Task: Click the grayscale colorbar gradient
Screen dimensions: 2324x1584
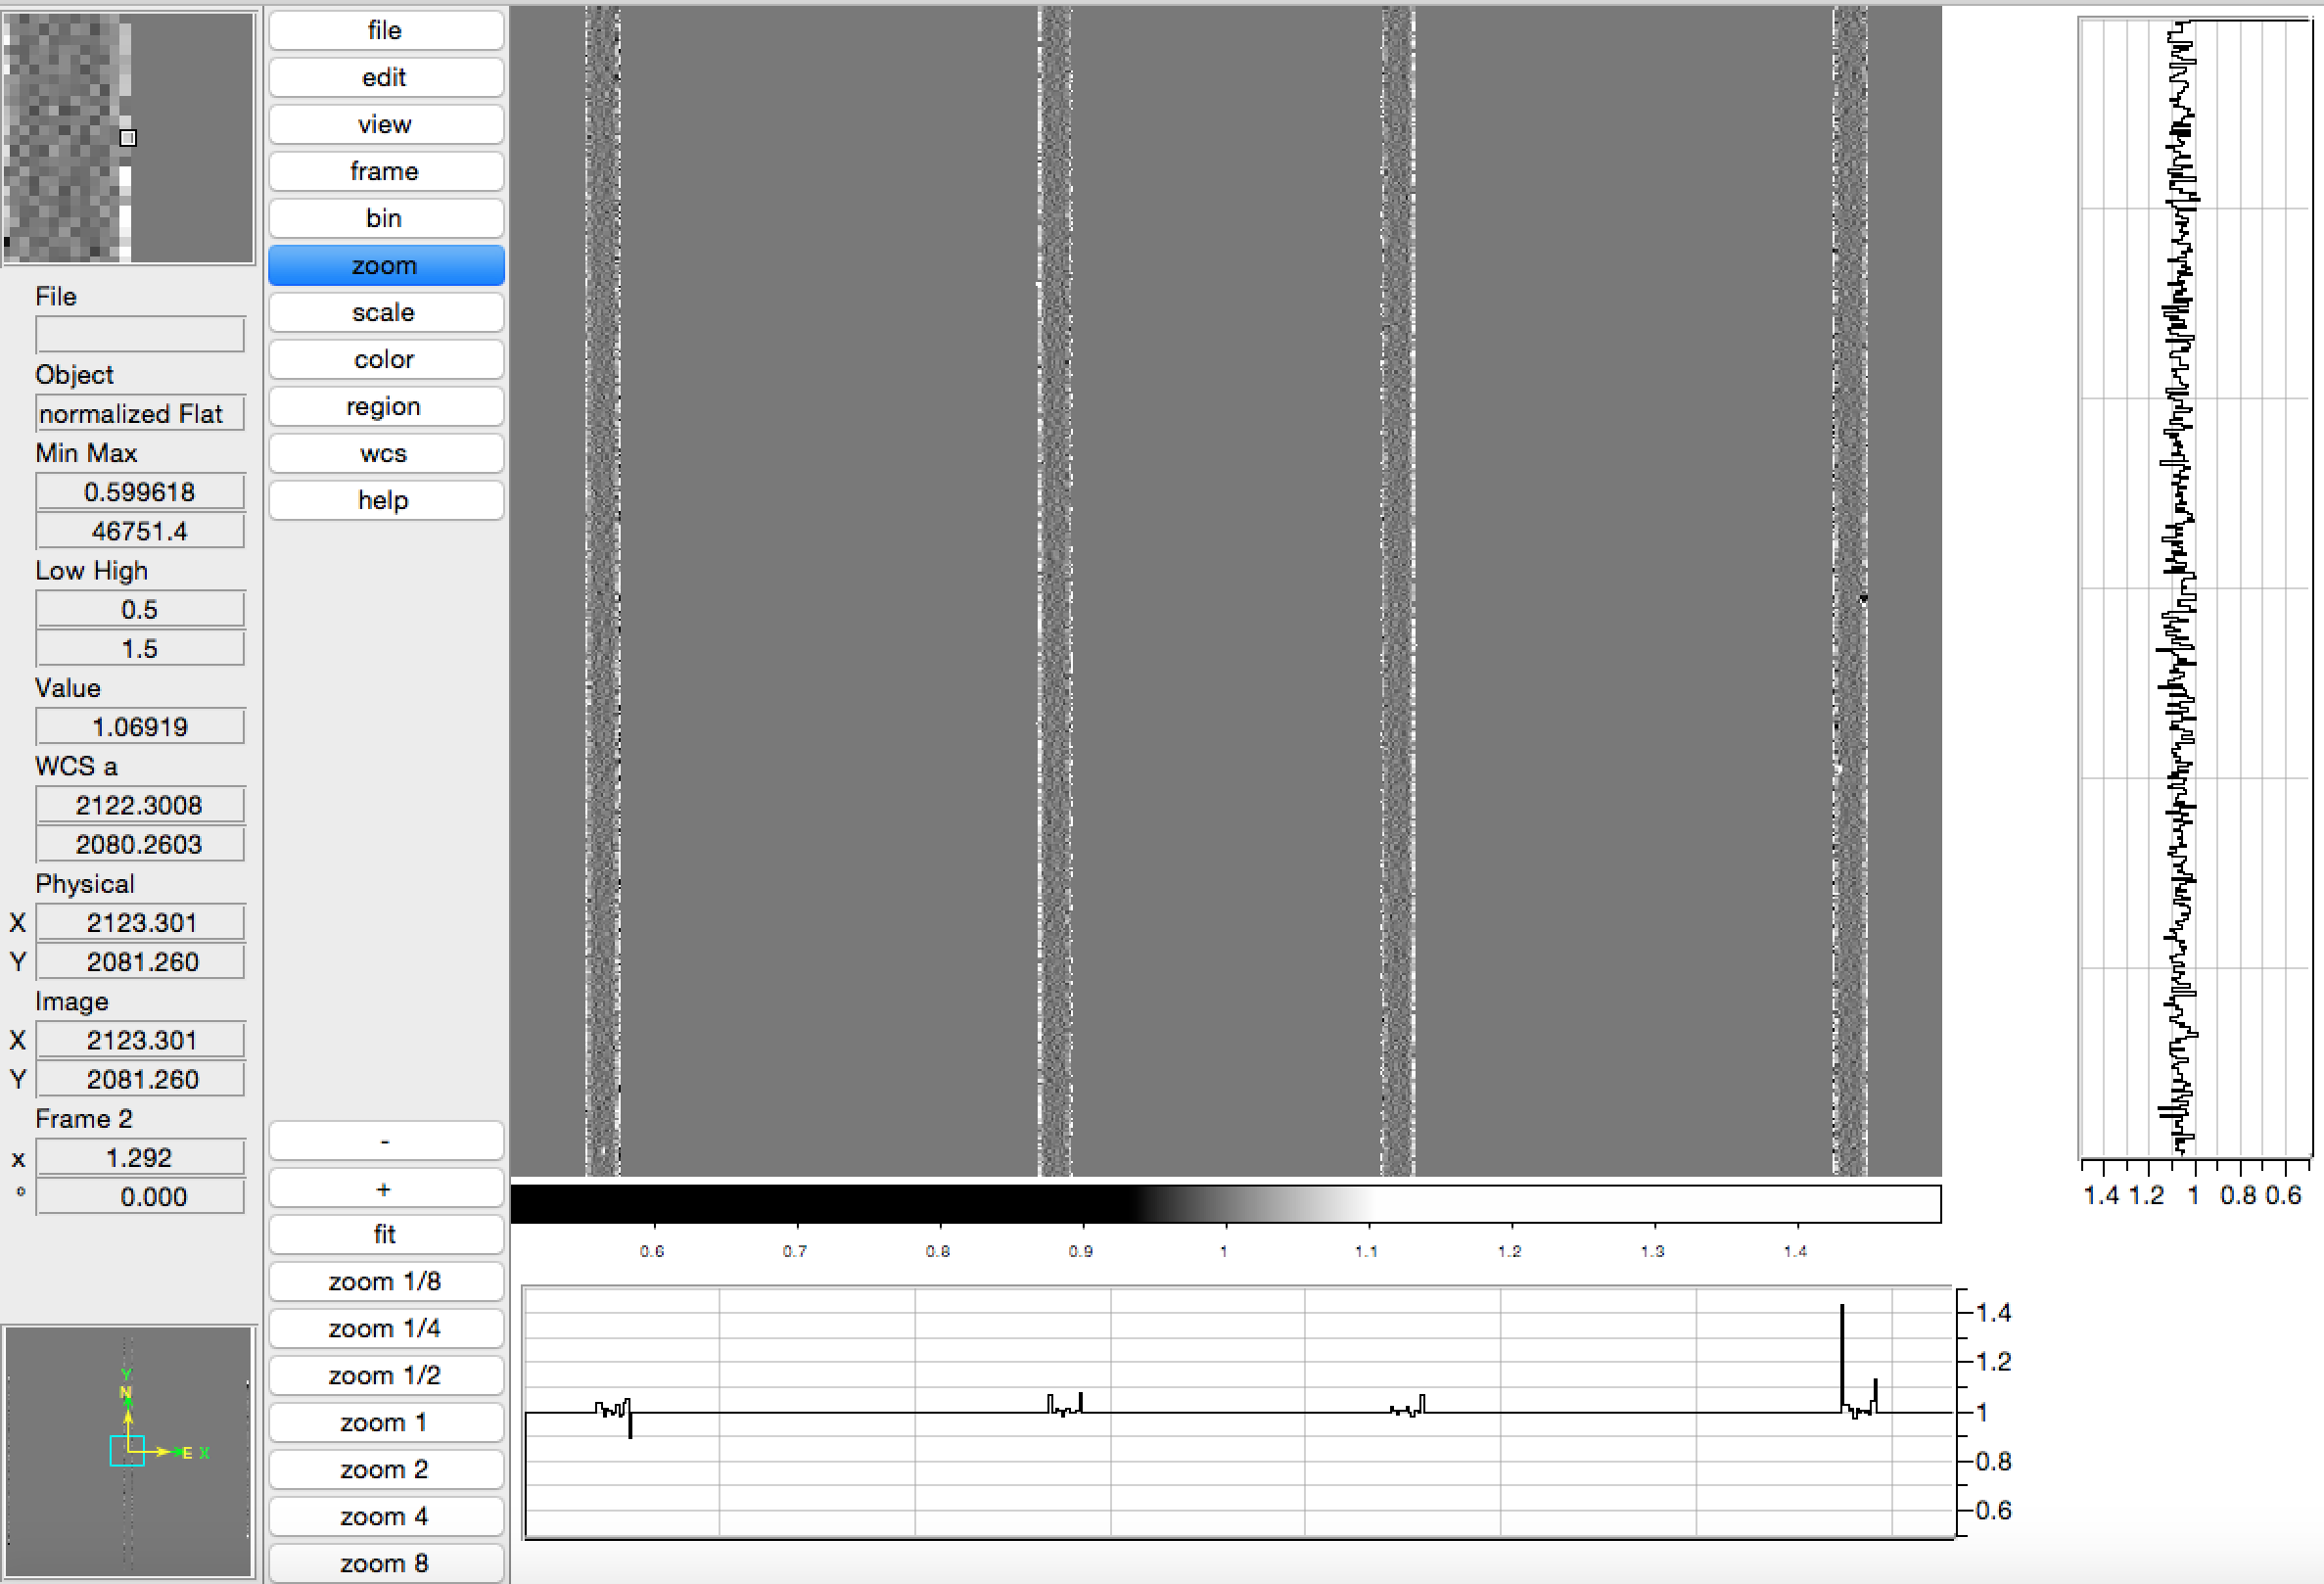Action: (x=1225, y=1204)
